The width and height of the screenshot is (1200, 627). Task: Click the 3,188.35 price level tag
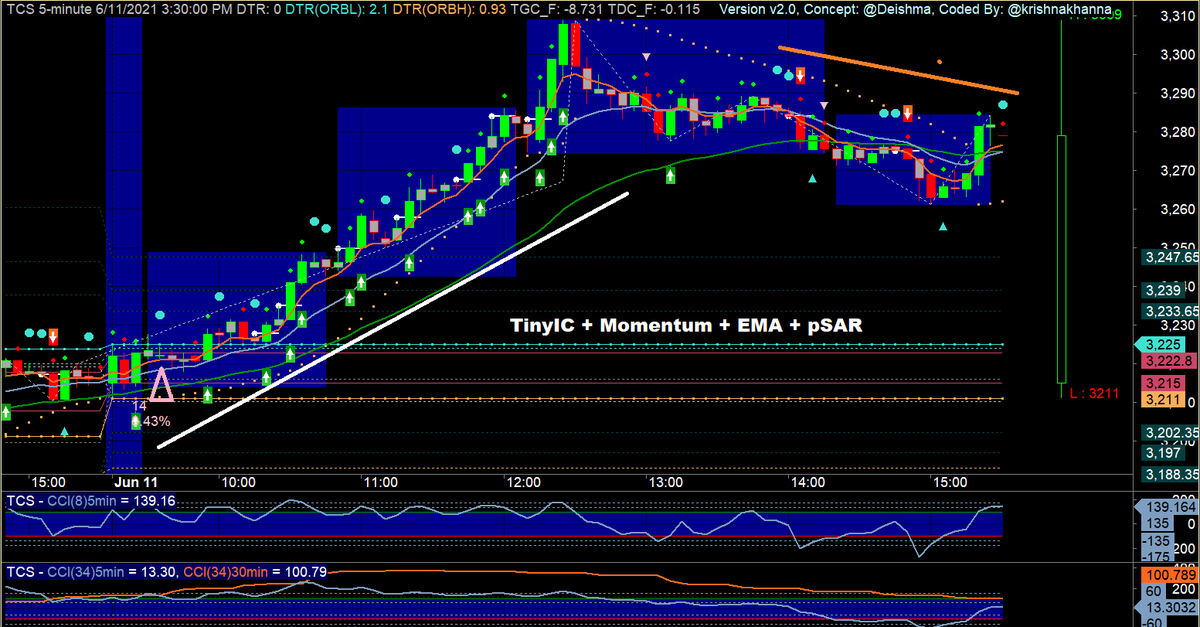(x=1170, y=473)
